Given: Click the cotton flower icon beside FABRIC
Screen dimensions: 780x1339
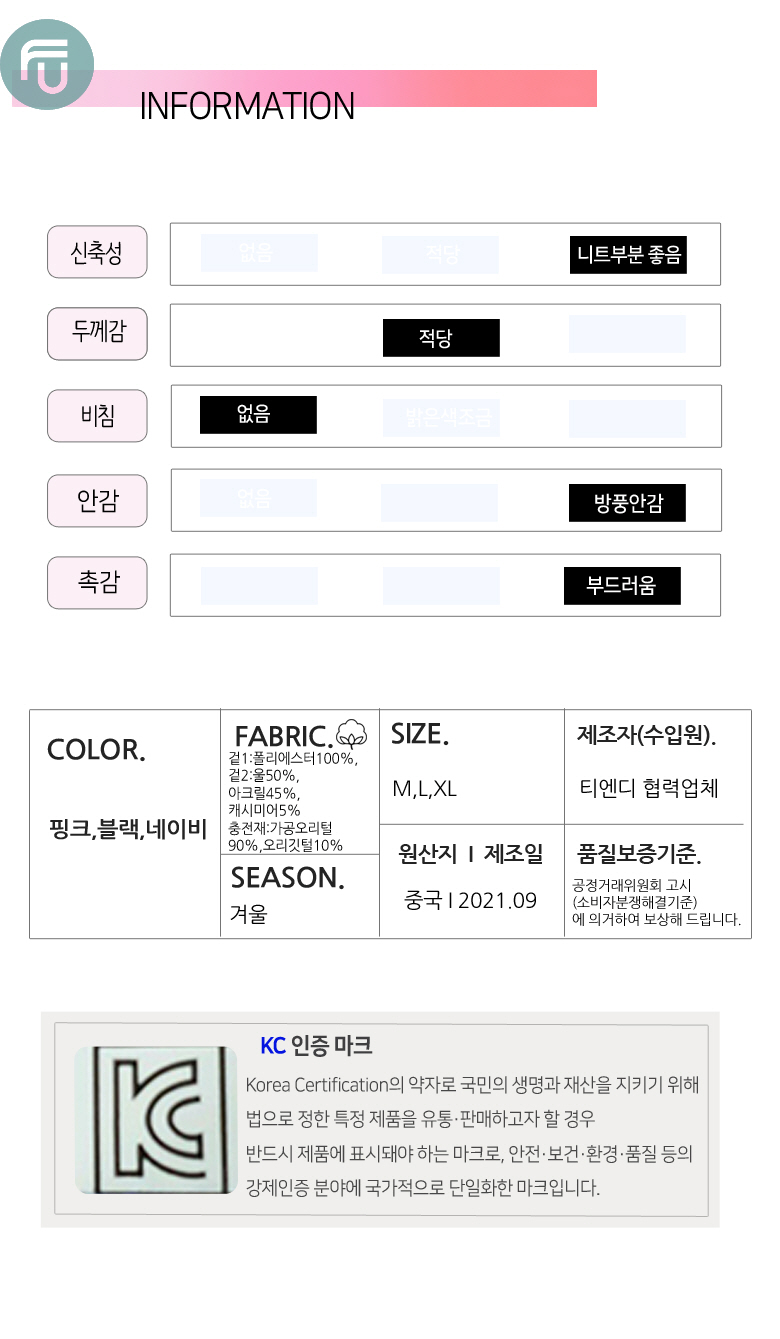Looking at the screenshot, I should pos(351,734).
